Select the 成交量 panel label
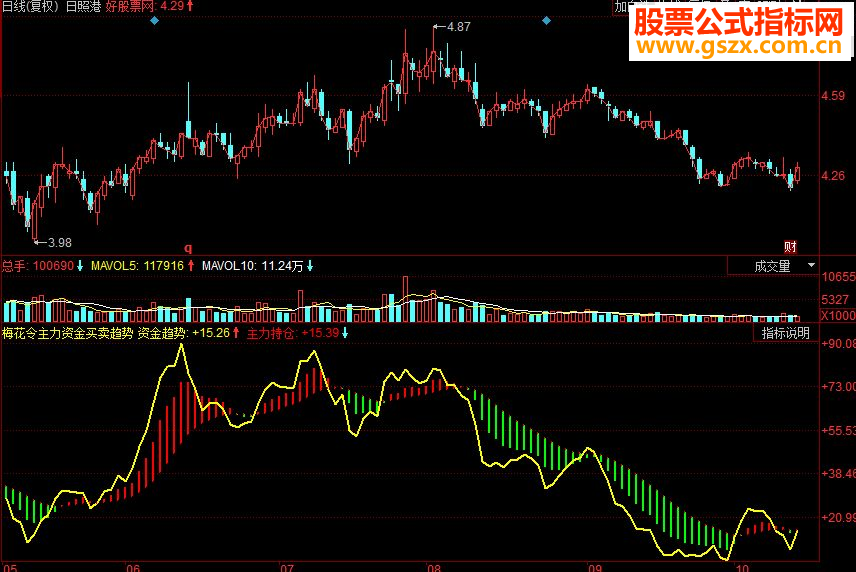The image size is (856, 572). point(772,266)
